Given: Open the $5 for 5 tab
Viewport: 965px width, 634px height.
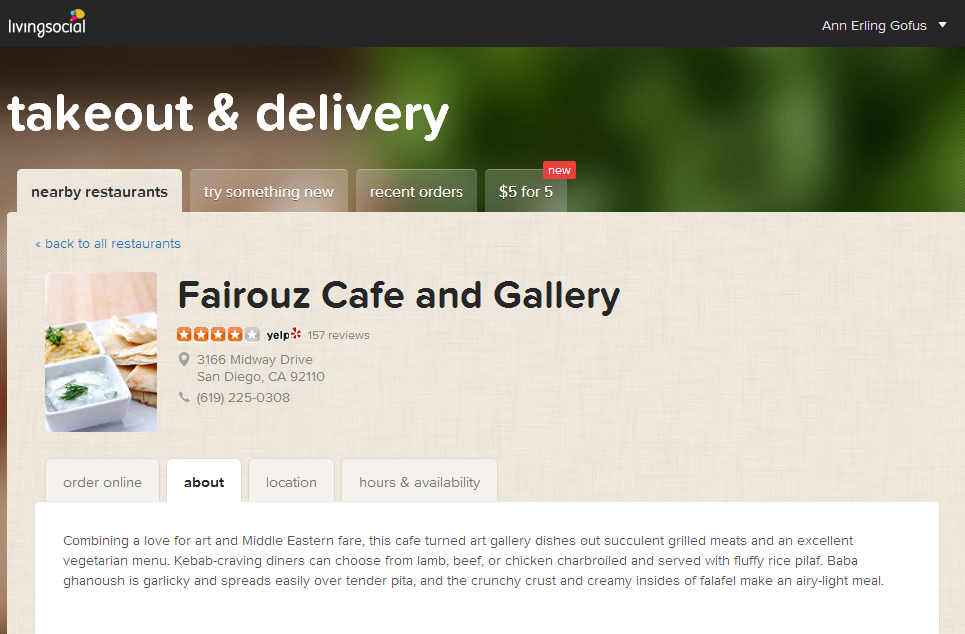Looking at the screenshot, I should point(526,191).
